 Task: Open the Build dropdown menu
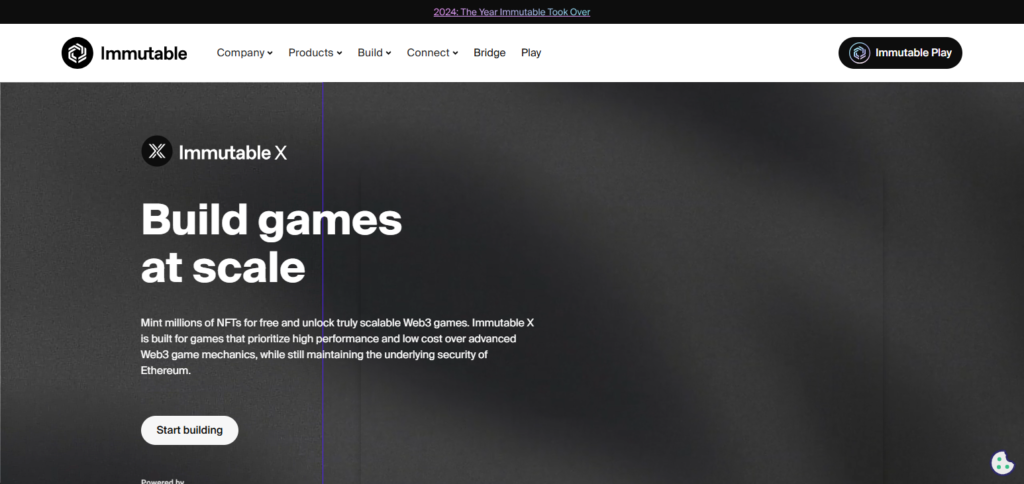(x=374, y=53)
